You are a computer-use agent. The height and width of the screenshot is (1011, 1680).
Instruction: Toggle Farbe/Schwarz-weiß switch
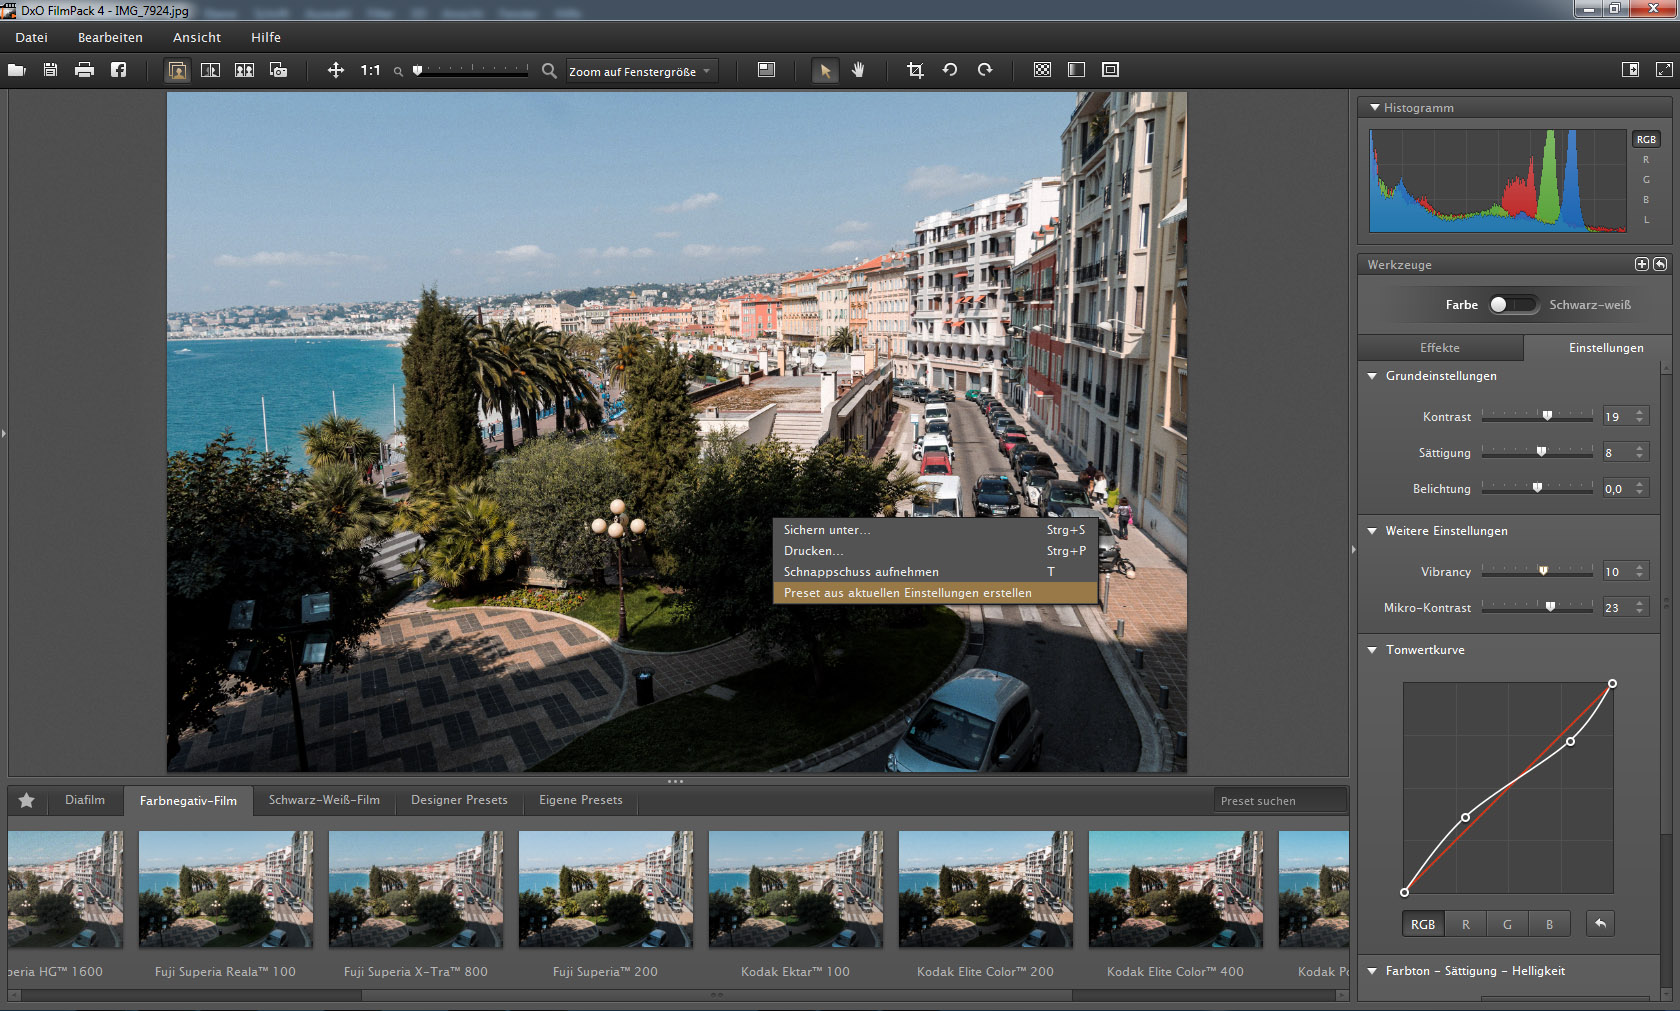(1513, 305)
